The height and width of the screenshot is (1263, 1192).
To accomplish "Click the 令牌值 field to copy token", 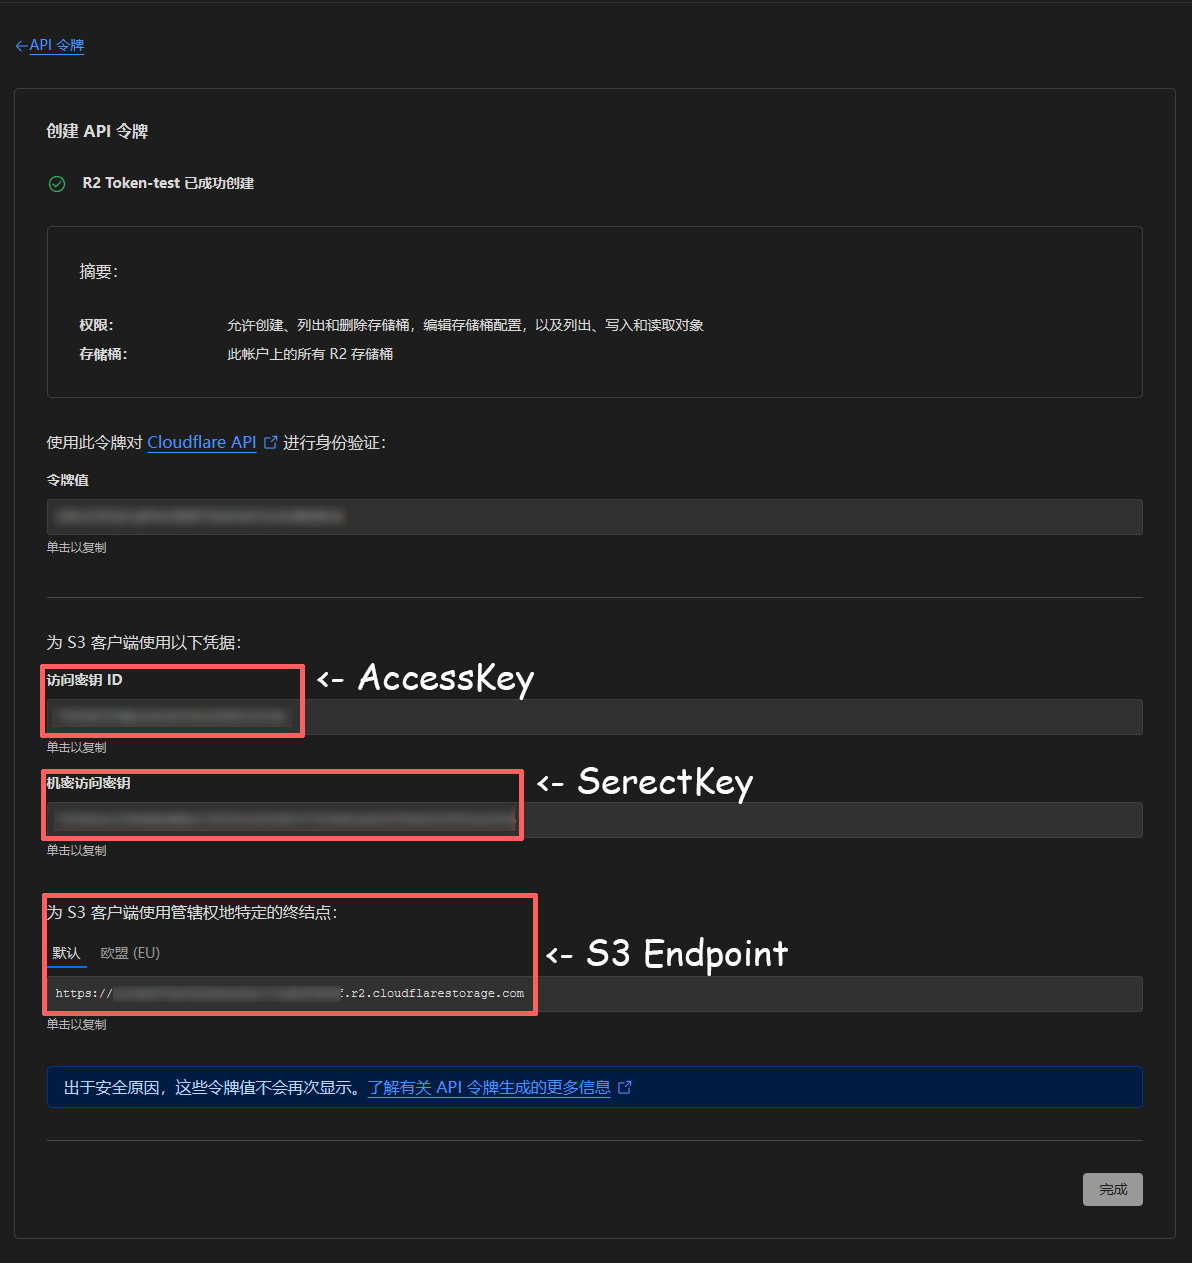I will [x=594, y=517].
